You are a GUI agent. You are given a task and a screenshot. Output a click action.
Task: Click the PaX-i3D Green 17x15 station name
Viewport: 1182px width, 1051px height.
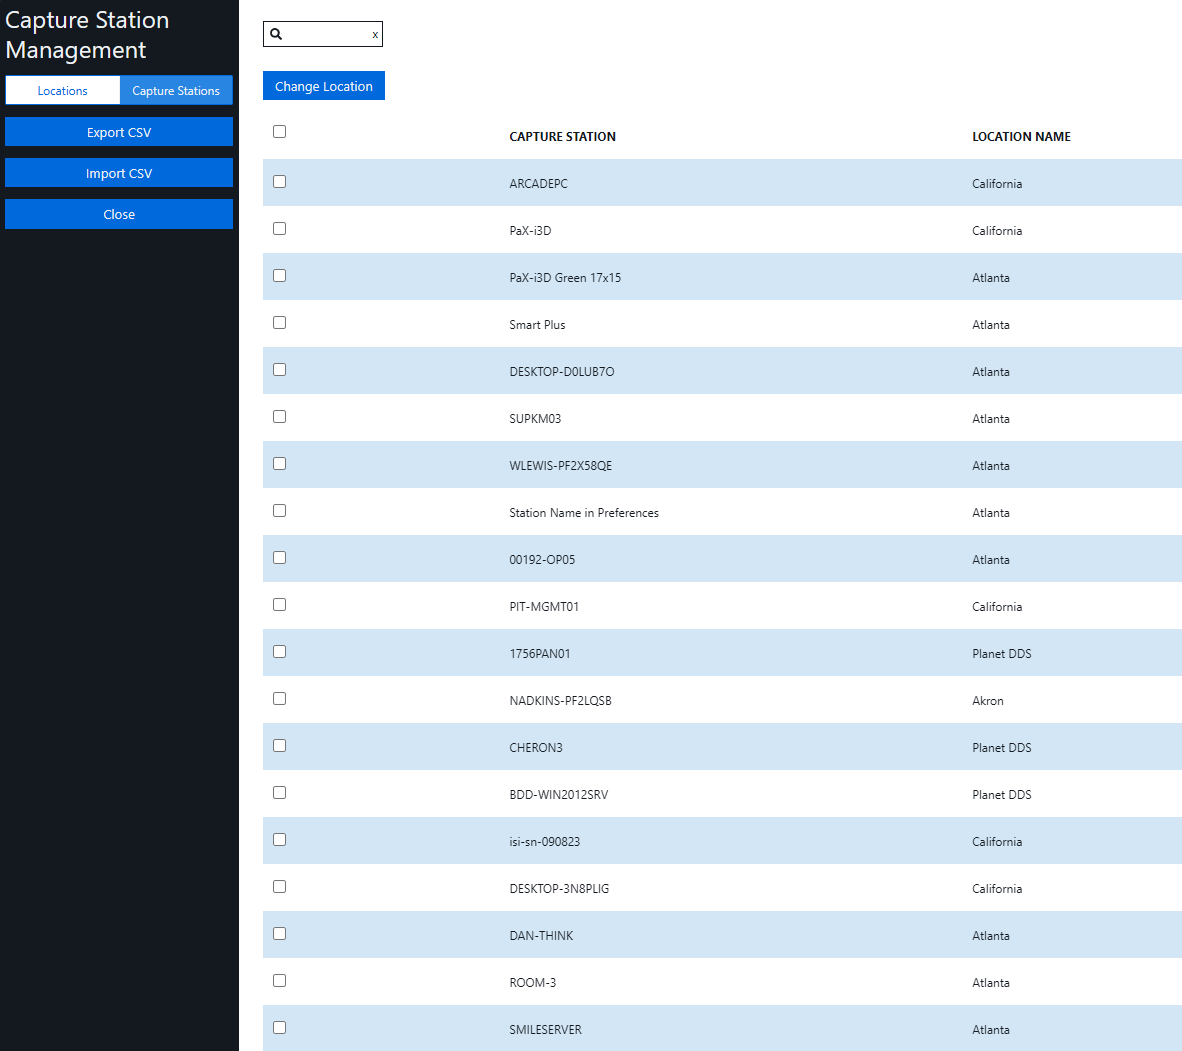(565, 277)
